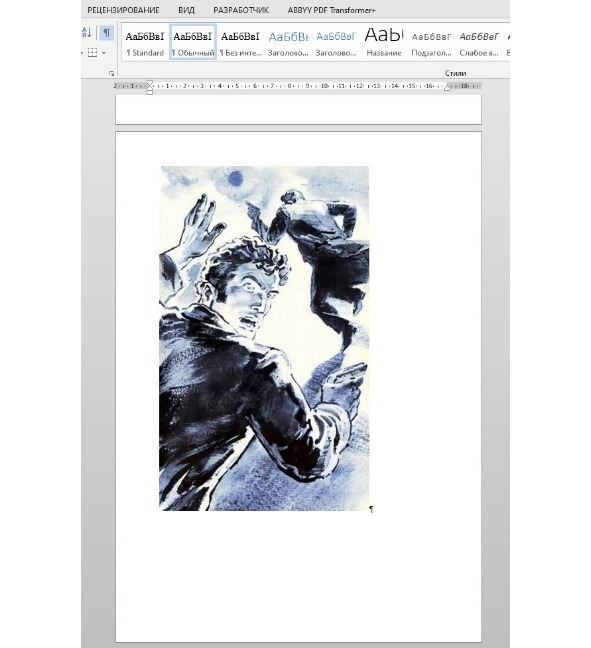Image resolution: width=591 pixels, height=648 pixels.
Task: Click the Borders icon
Action: [93, 52]
